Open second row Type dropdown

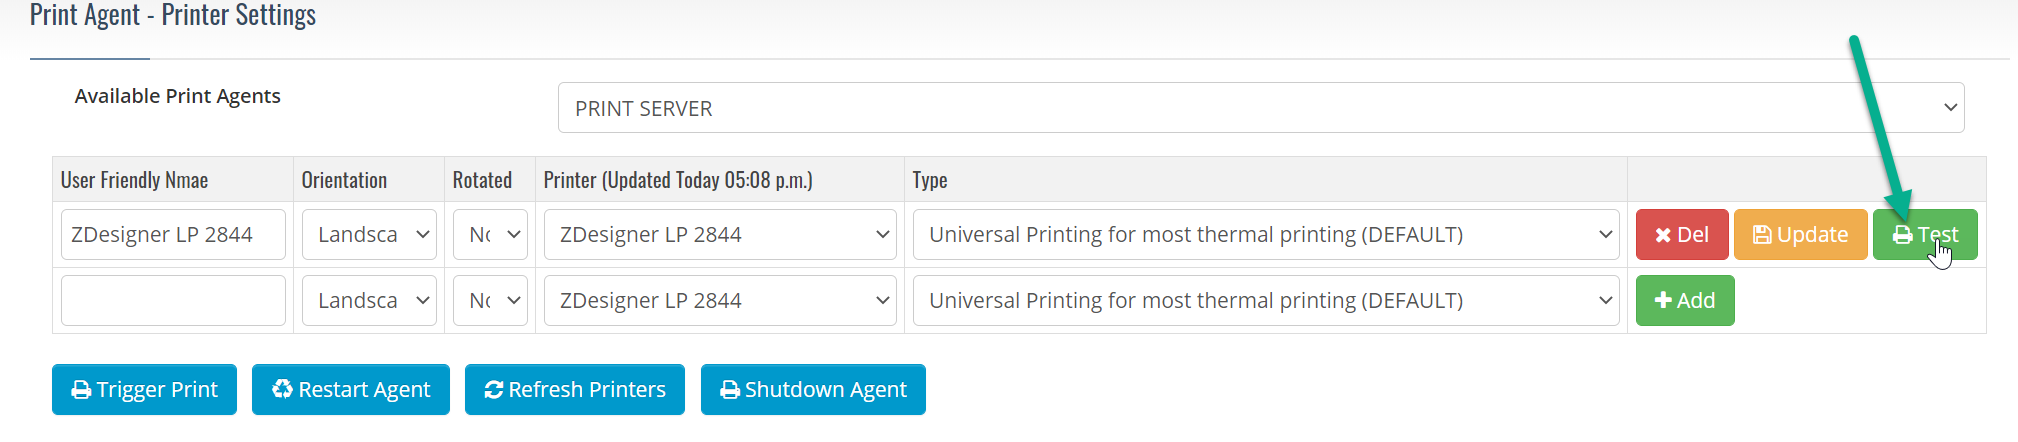pyautogui.click(x=1266, y=301)
